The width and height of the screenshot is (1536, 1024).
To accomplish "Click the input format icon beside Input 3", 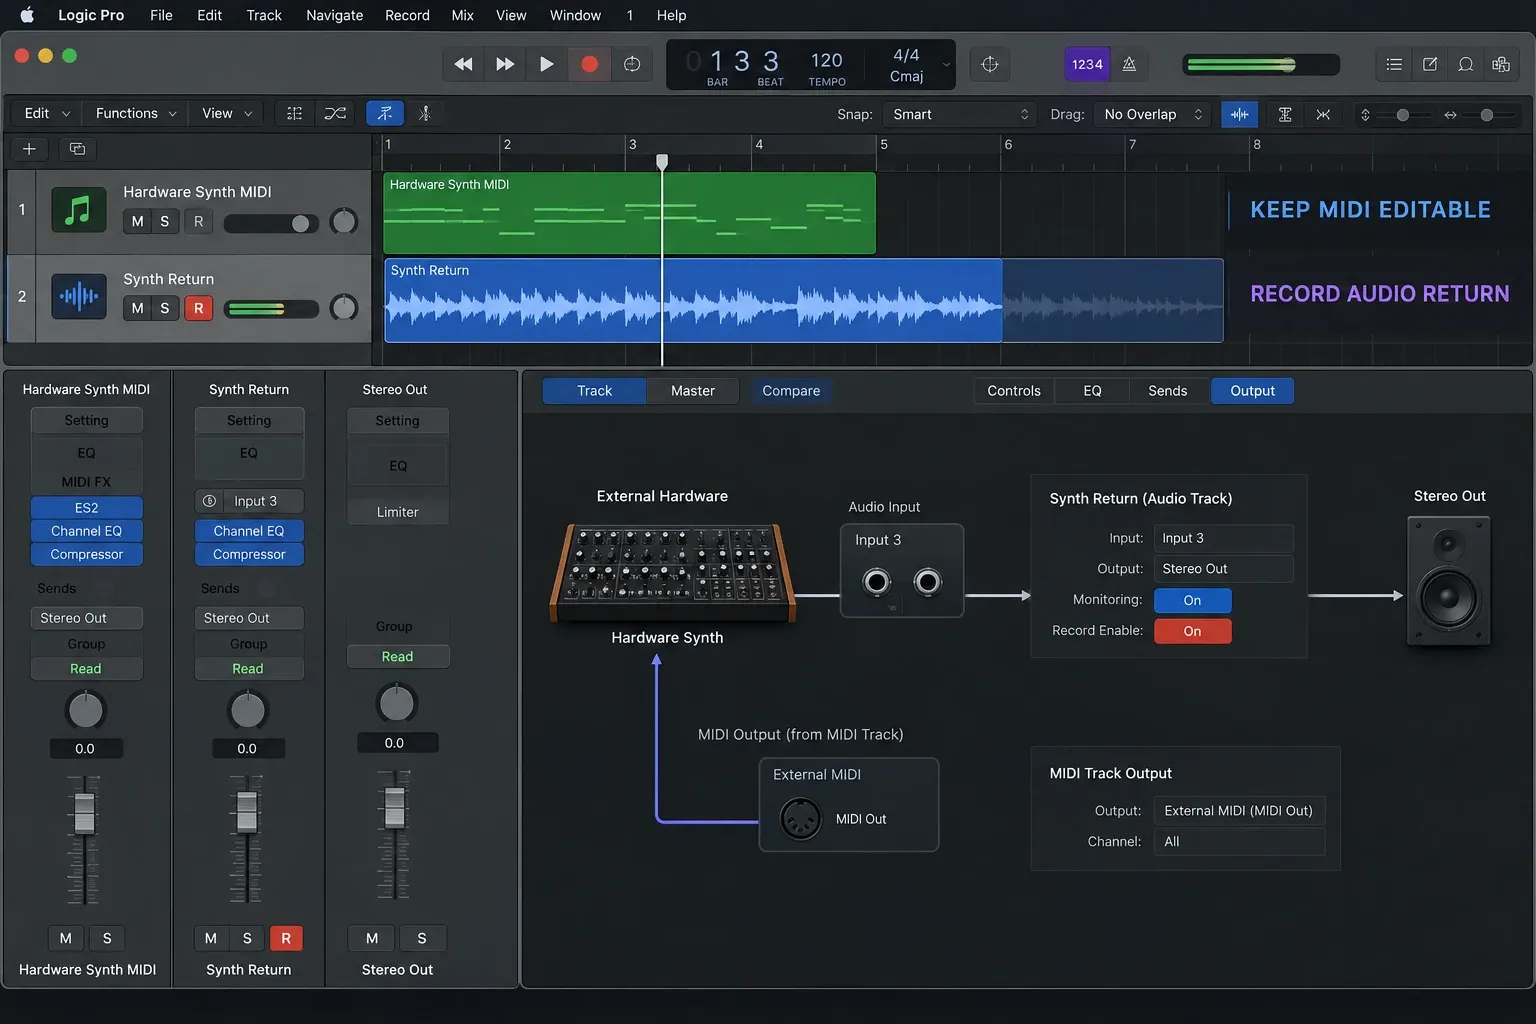I will 209,501.
